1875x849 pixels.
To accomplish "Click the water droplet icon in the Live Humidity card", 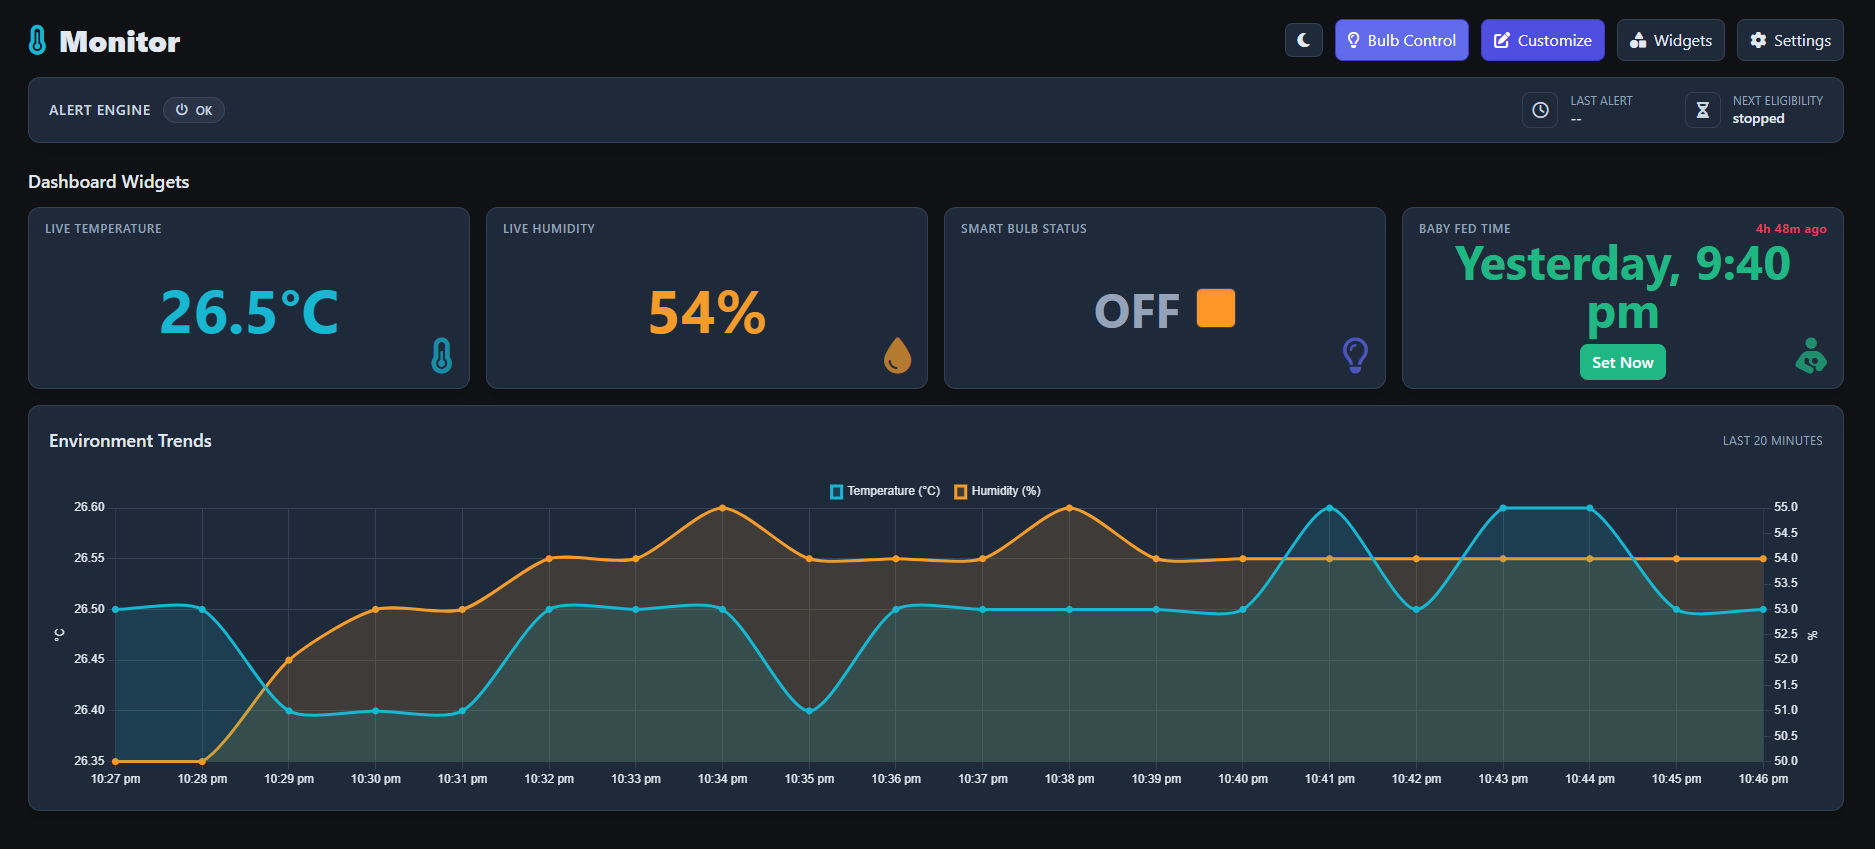I will pyautogui.click(x=898, y=355).
